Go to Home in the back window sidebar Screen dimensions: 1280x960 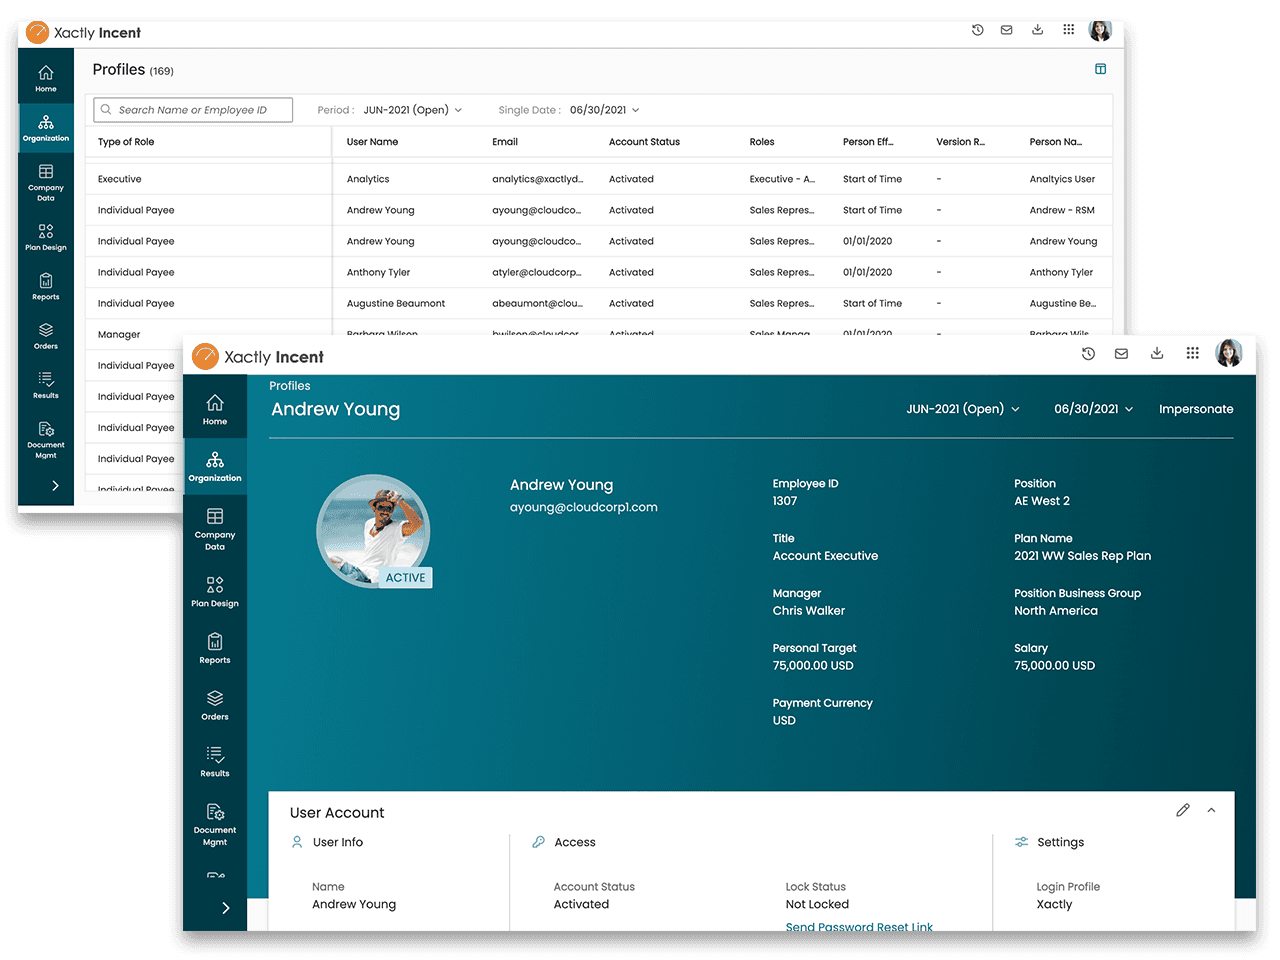(x=46, y=78)
